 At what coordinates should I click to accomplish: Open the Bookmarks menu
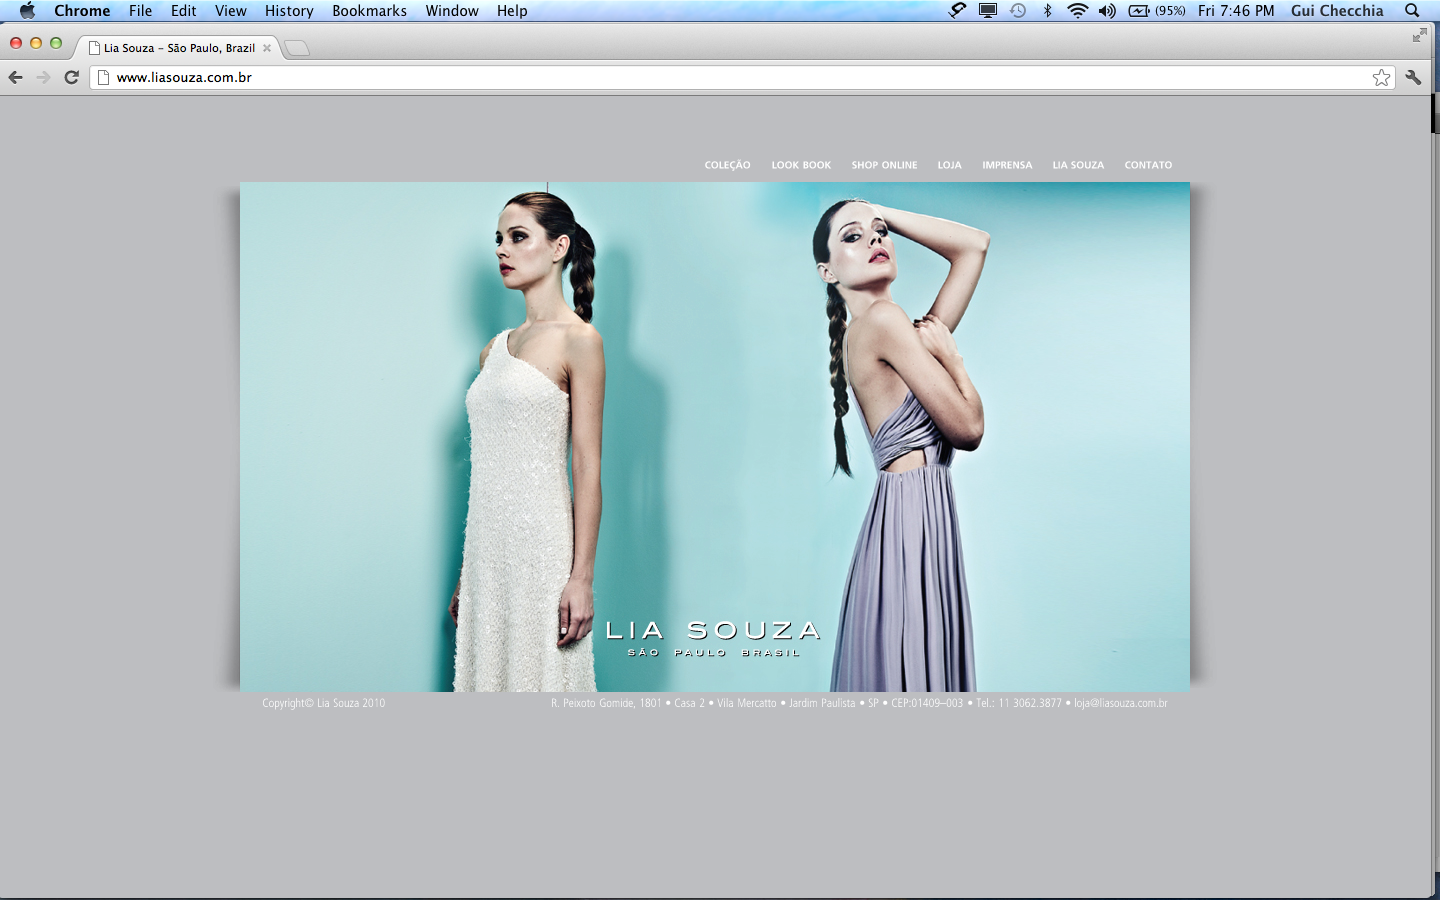point(369,11)
